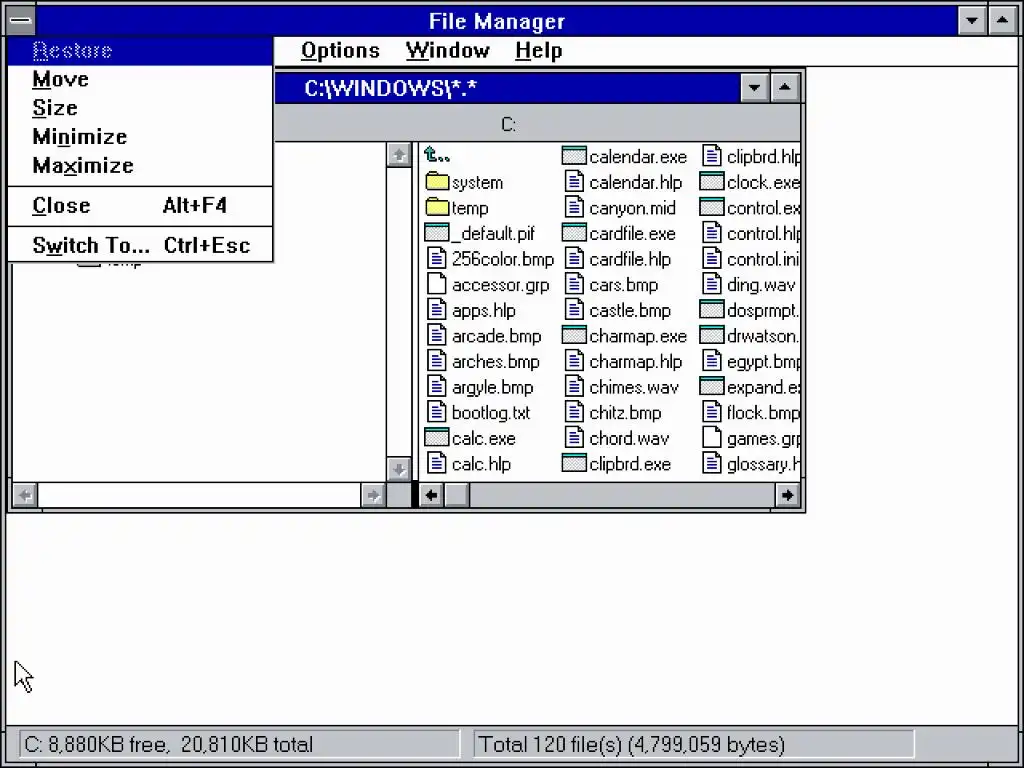Viewport: 1024px width, 768px height.
Task: Select the accessor.grp file icon
Action: point(436,284)
